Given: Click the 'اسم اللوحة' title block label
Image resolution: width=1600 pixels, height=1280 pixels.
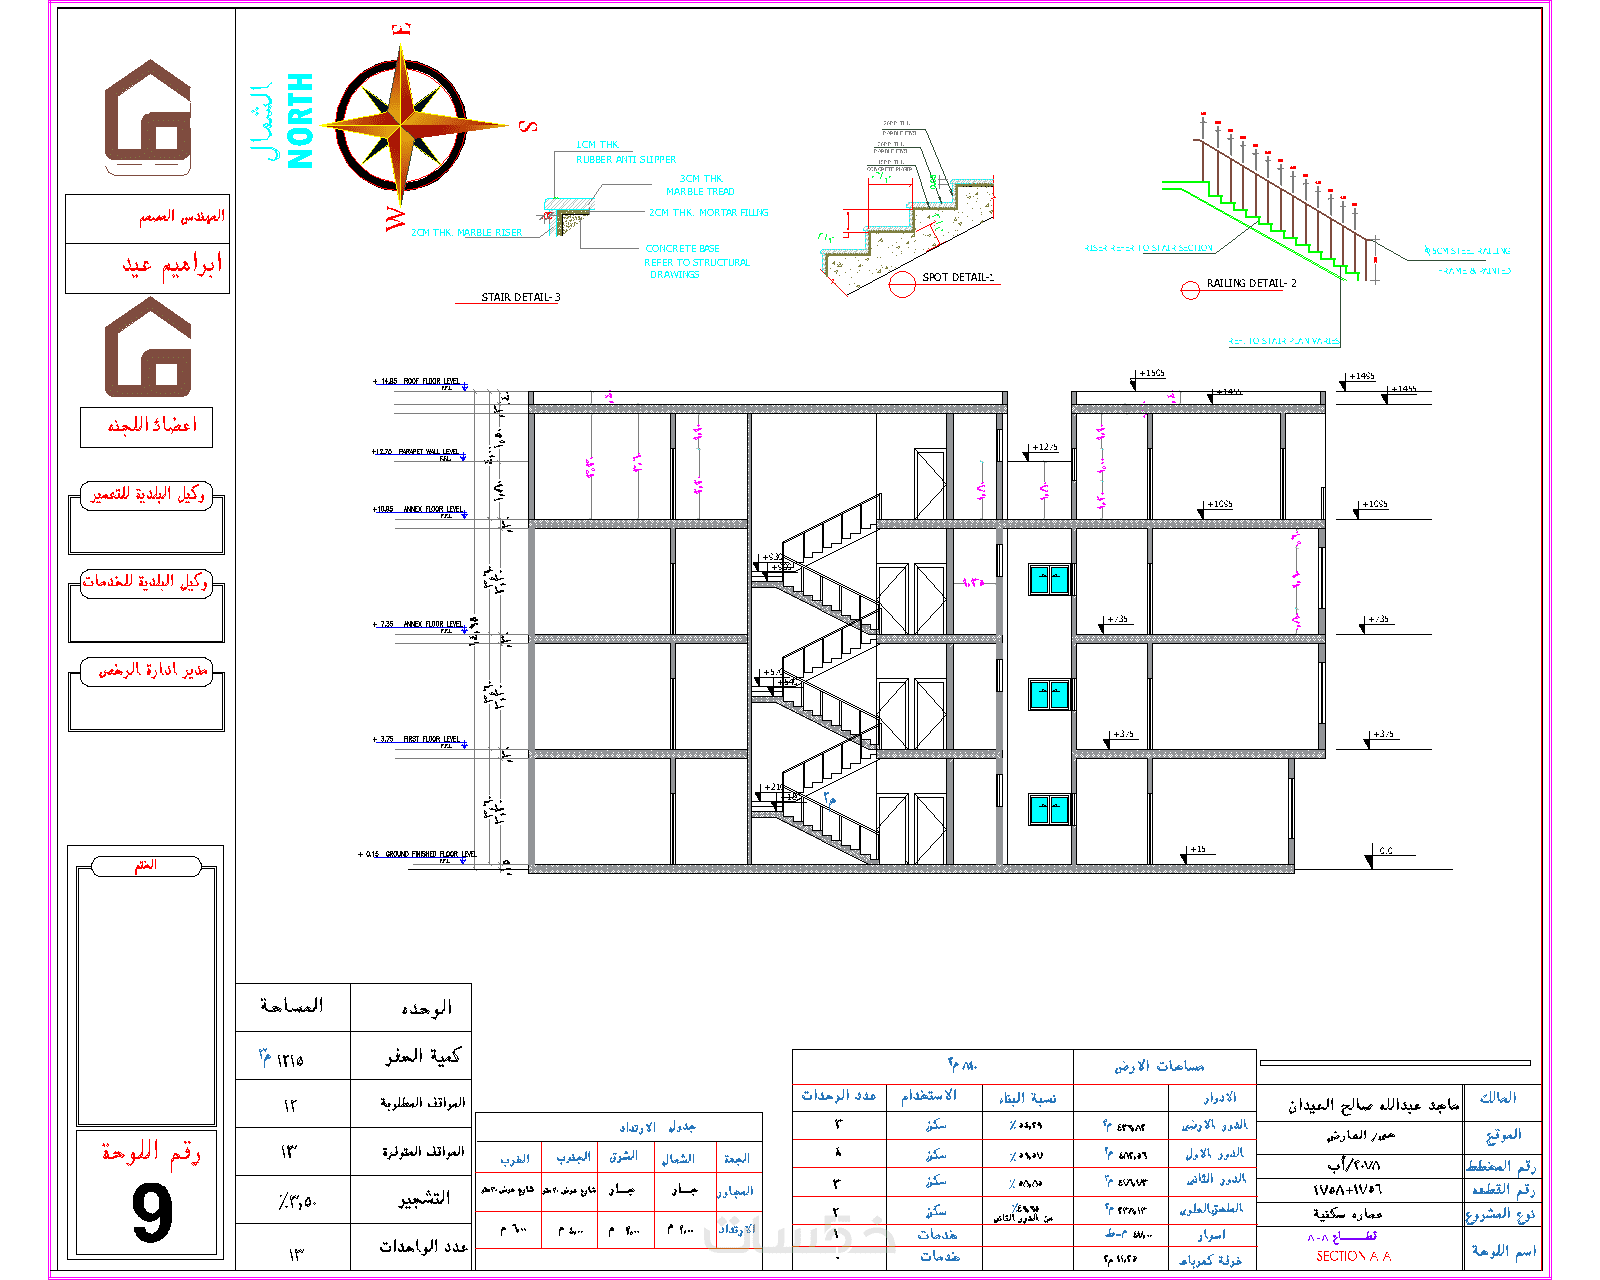Looking at the screenshot, I should (x=1503, y=1251).
